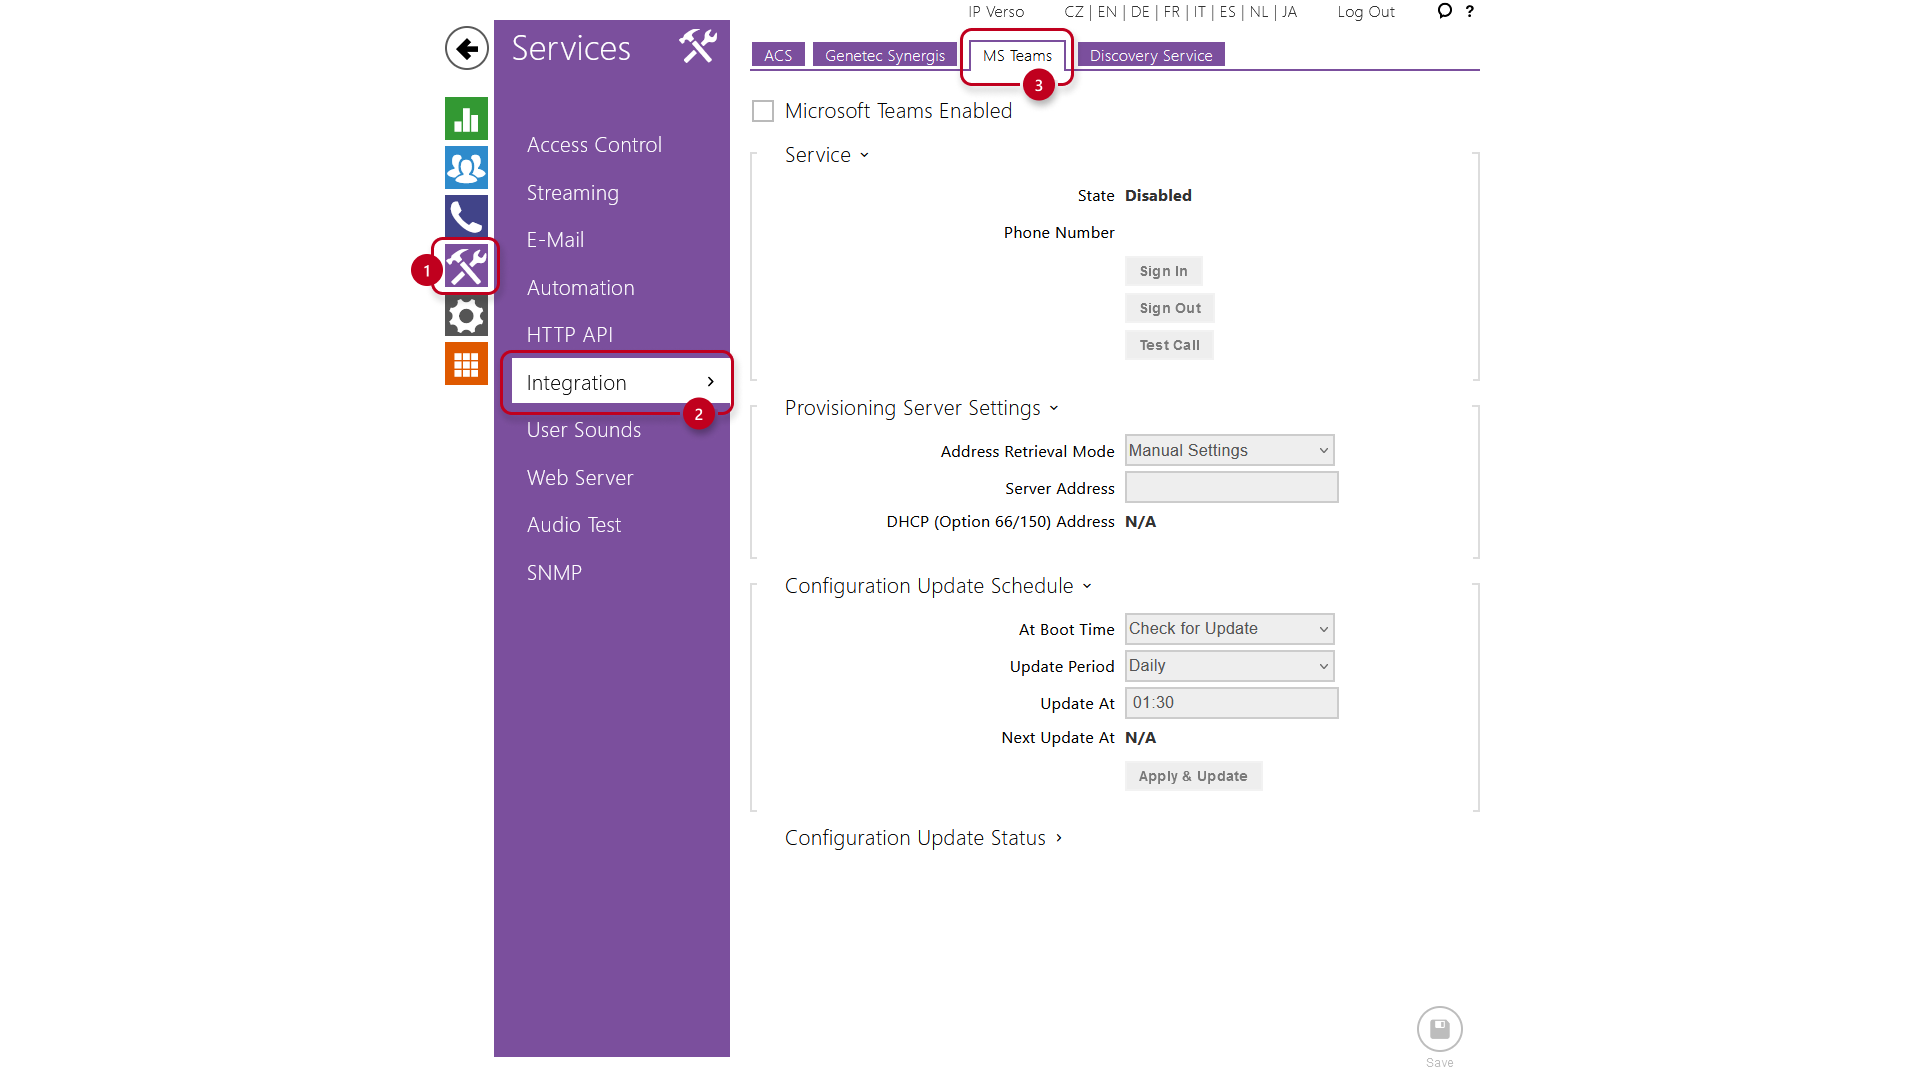The width and height of the screenshot is (1920, 1080).
Task: Switch to the Discovery Service tab
Action: [1151, 56]
